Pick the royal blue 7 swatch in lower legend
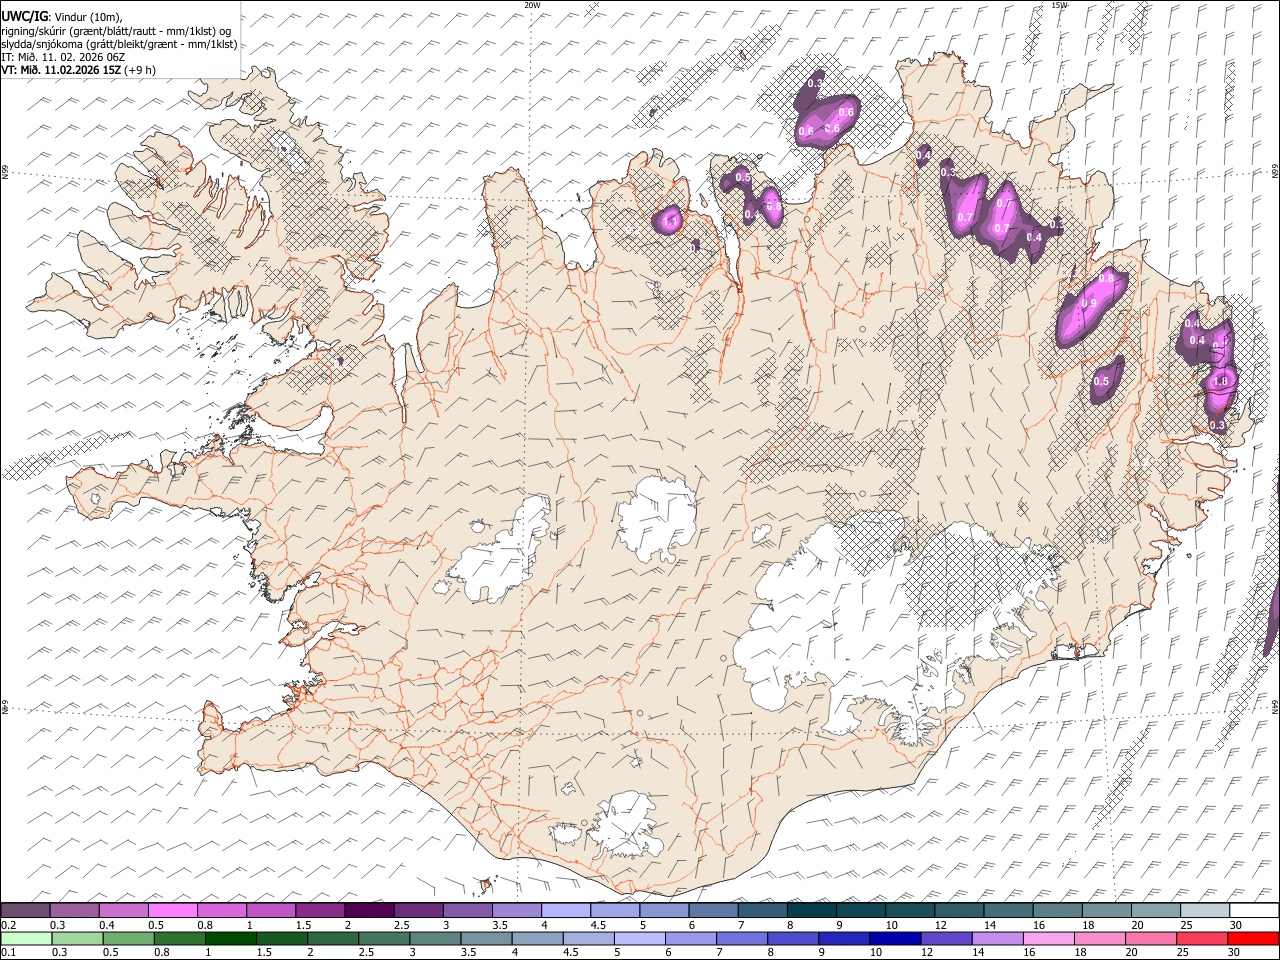 point(742,938)
